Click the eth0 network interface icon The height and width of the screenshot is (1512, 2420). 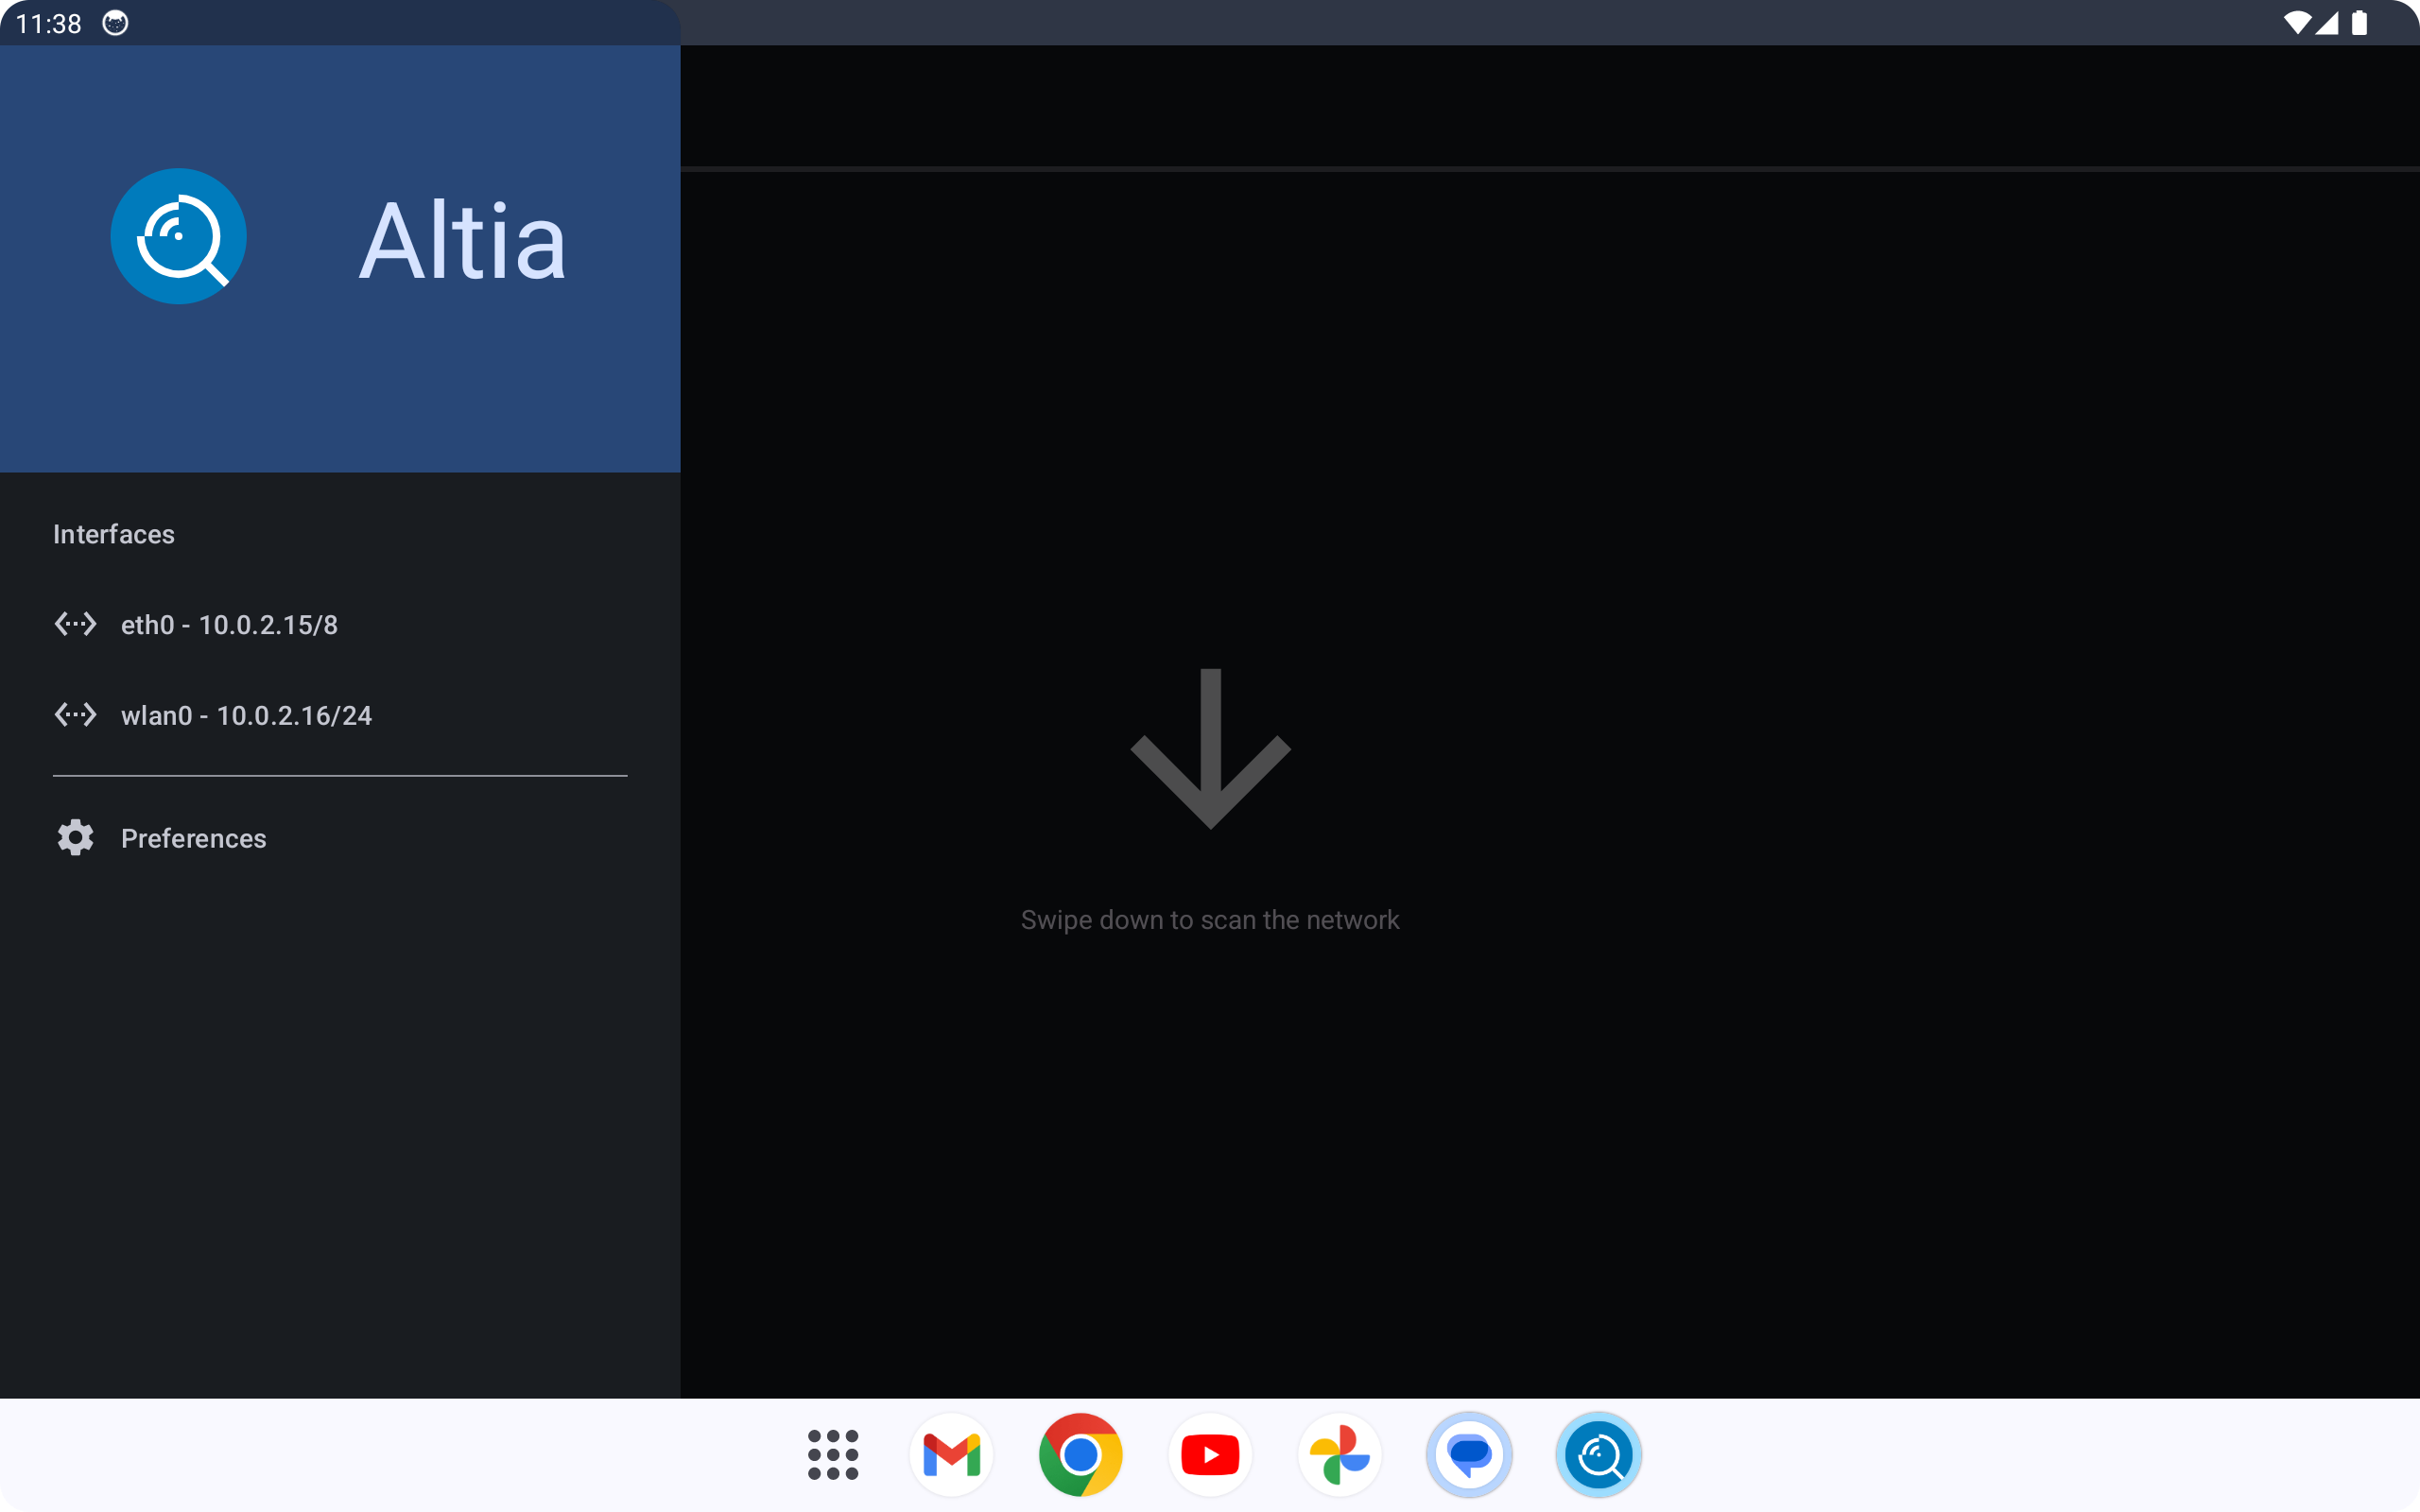pyautogui.click(x=75, y=625)
